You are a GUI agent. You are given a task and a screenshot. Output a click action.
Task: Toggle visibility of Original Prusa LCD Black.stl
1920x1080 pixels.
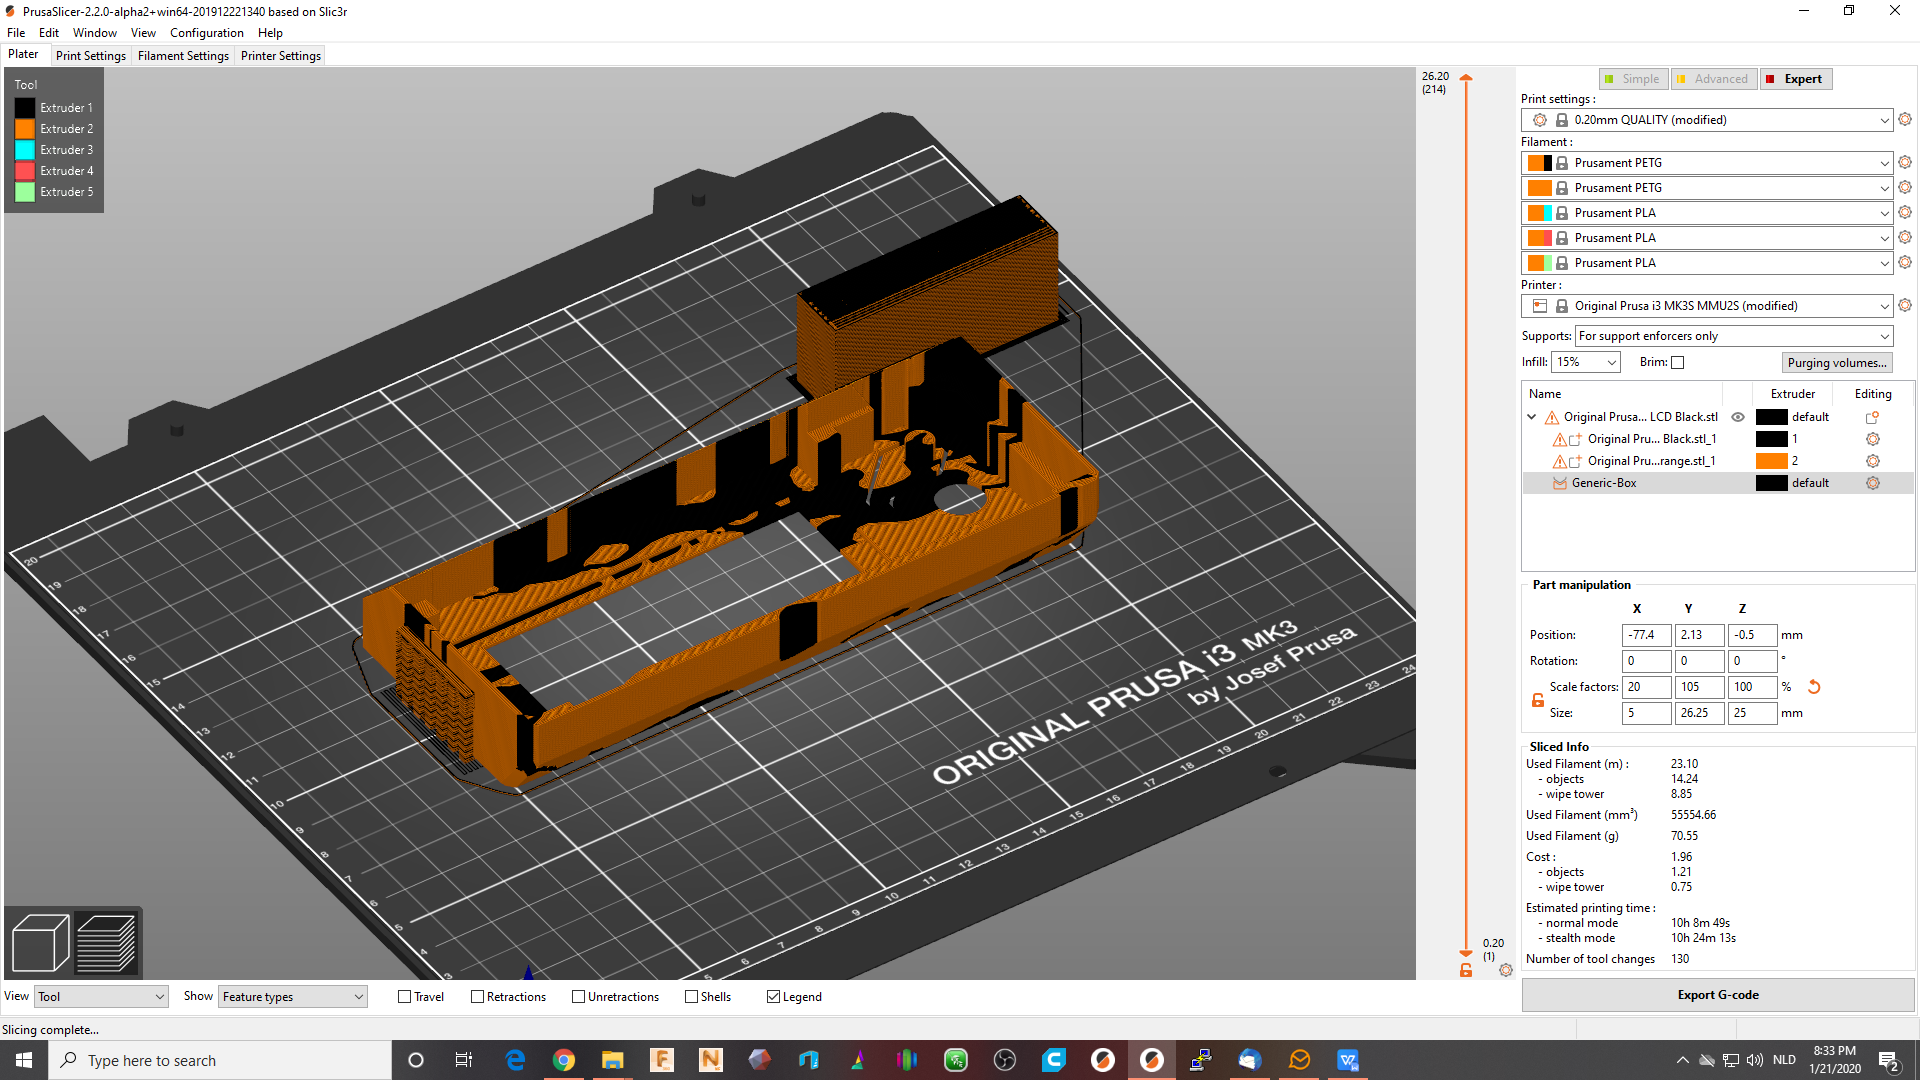coord(1737,417)
